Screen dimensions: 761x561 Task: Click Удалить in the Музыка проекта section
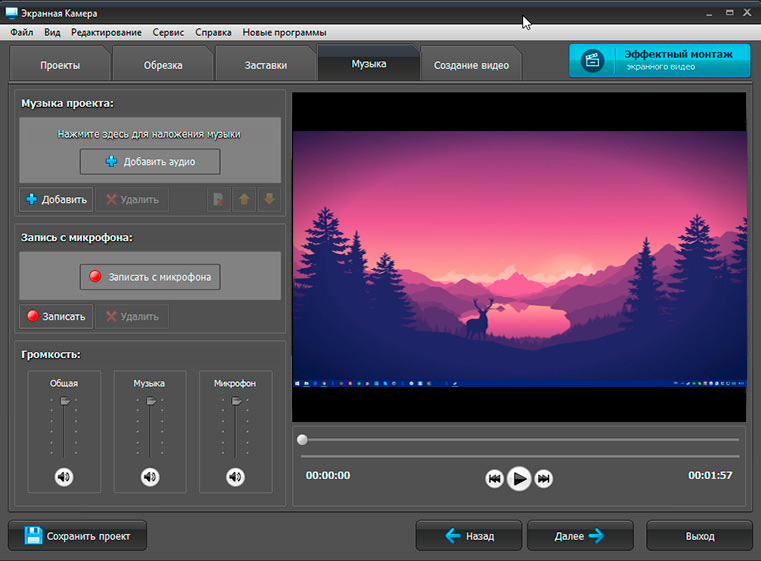(132, 199)
